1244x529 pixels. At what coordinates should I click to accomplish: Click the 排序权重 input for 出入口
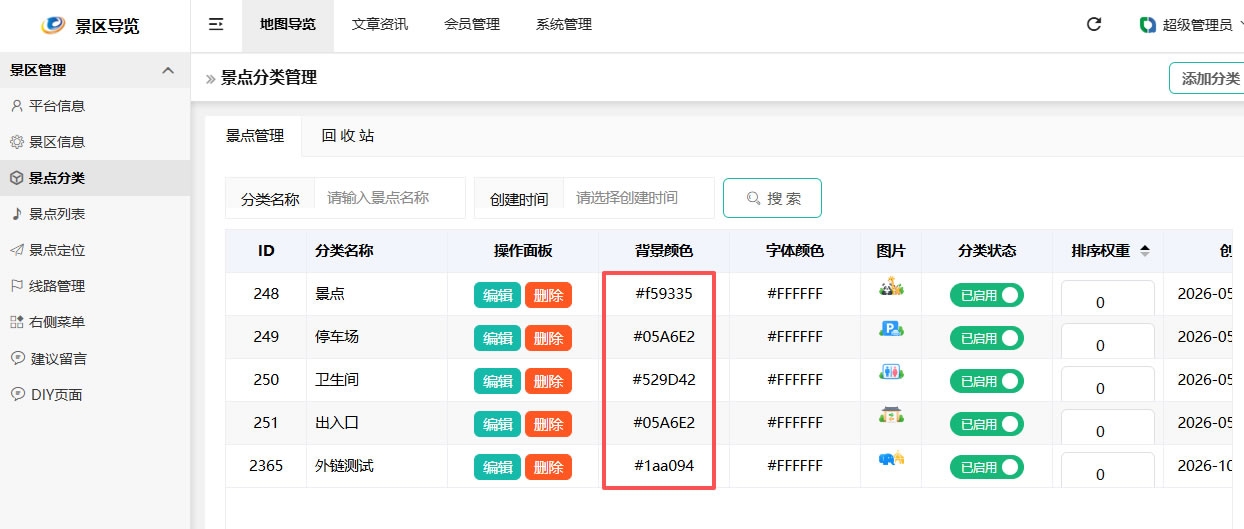point(1107,428)
